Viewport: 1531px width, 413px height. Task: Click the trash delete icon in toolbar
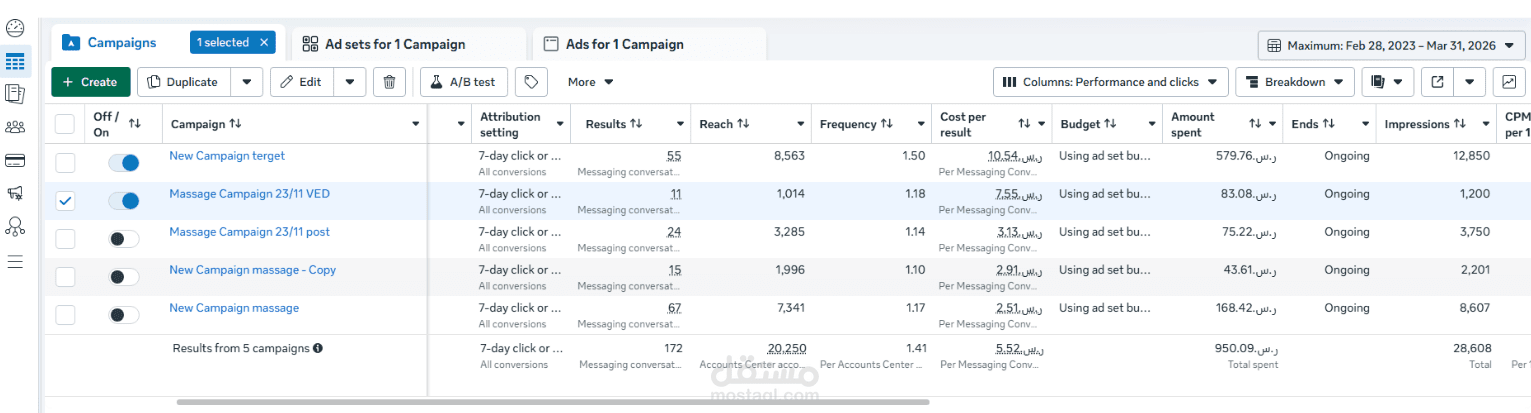(390, 82)
